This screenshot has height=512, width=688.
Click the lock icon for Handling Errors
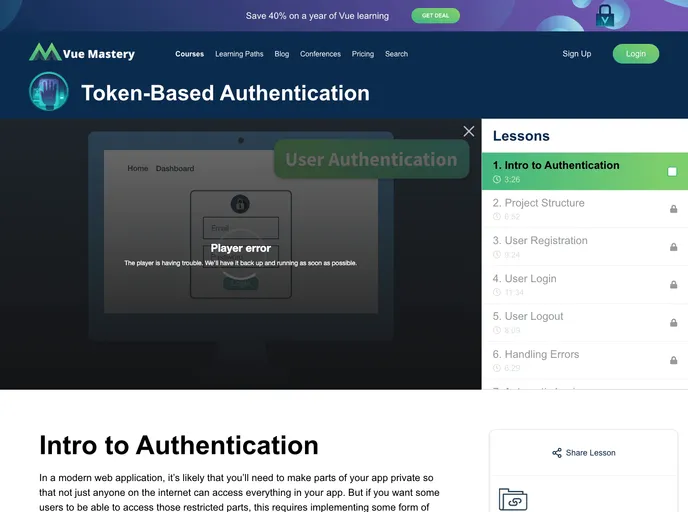click(x=674, y=360)
